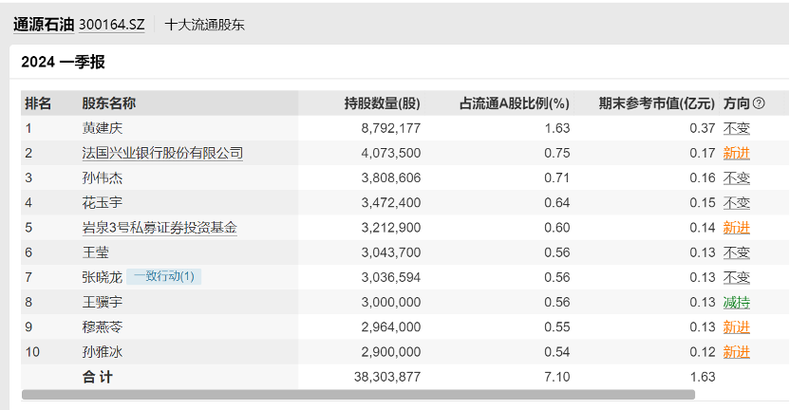Viewport: 790px width, 410px height.
Task: Select shareholder name 穆燕苓
Action: 102,327
